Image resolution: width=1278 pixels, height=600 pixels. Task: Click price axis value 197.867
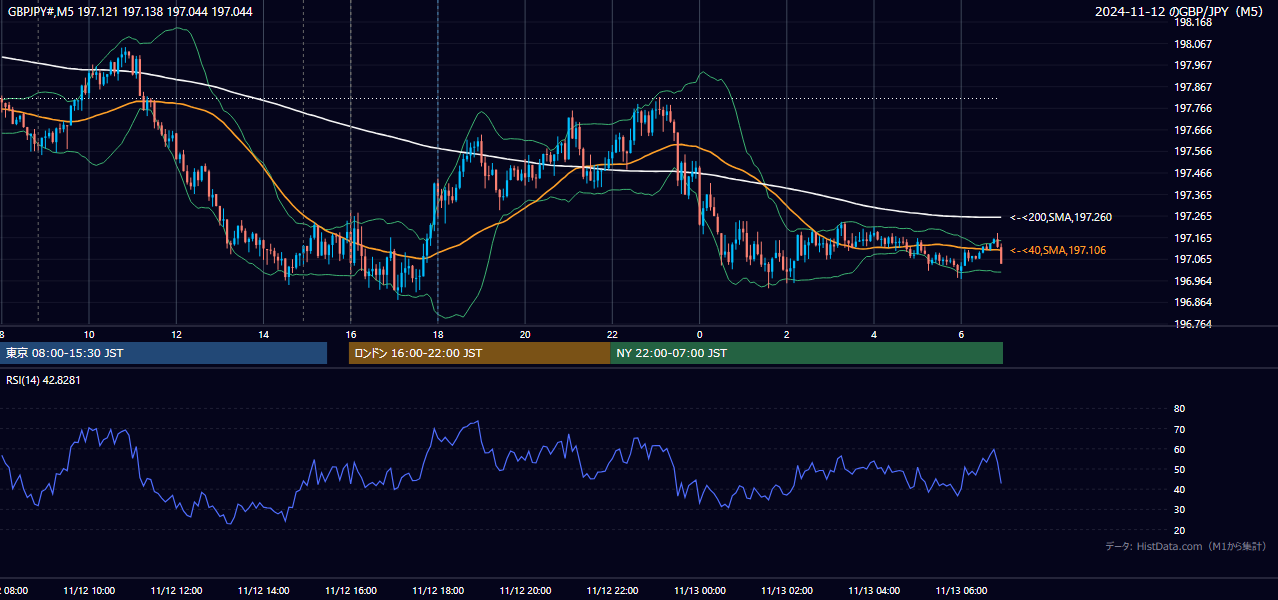click(1193, 87)
